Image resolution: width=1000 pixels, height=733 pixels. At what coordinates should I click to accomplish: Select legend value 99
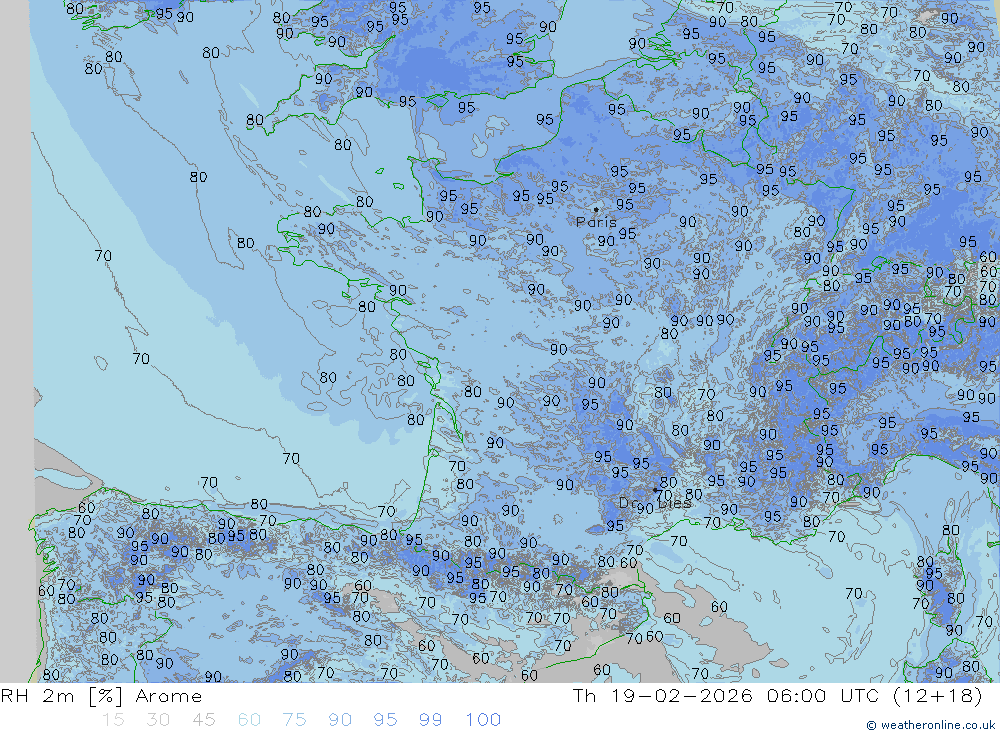tap(430, 720)
